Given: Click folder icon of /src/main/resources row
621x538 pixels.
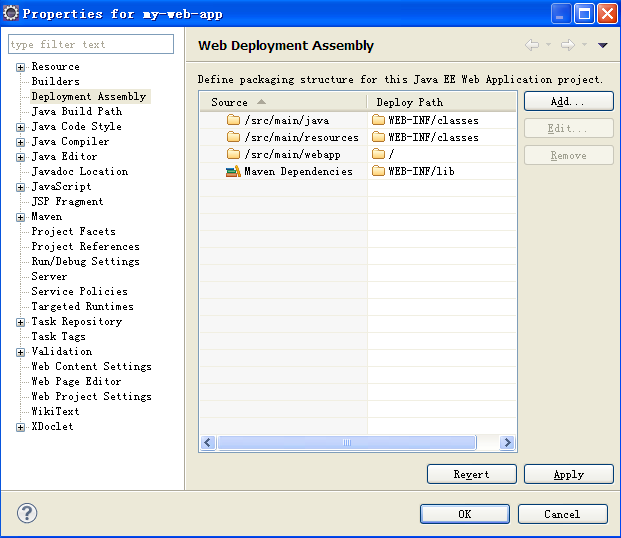Looking at the screenshot, I should point(233,137).
